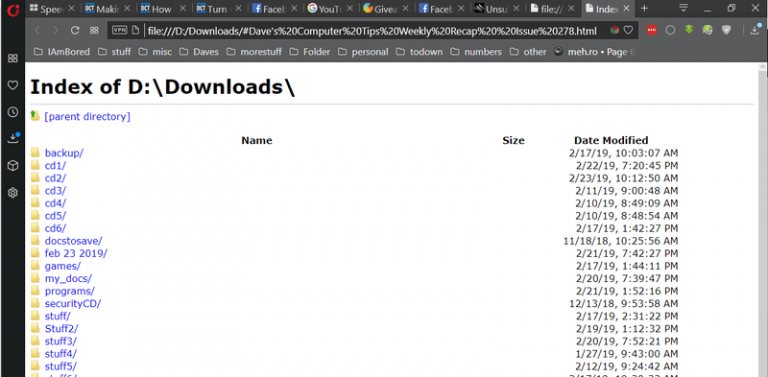Viewport: 768px width, 377px height.
Task: Toggle the red ad blocker extension icon
Action: pyautogui.click(x=651, y=30)
